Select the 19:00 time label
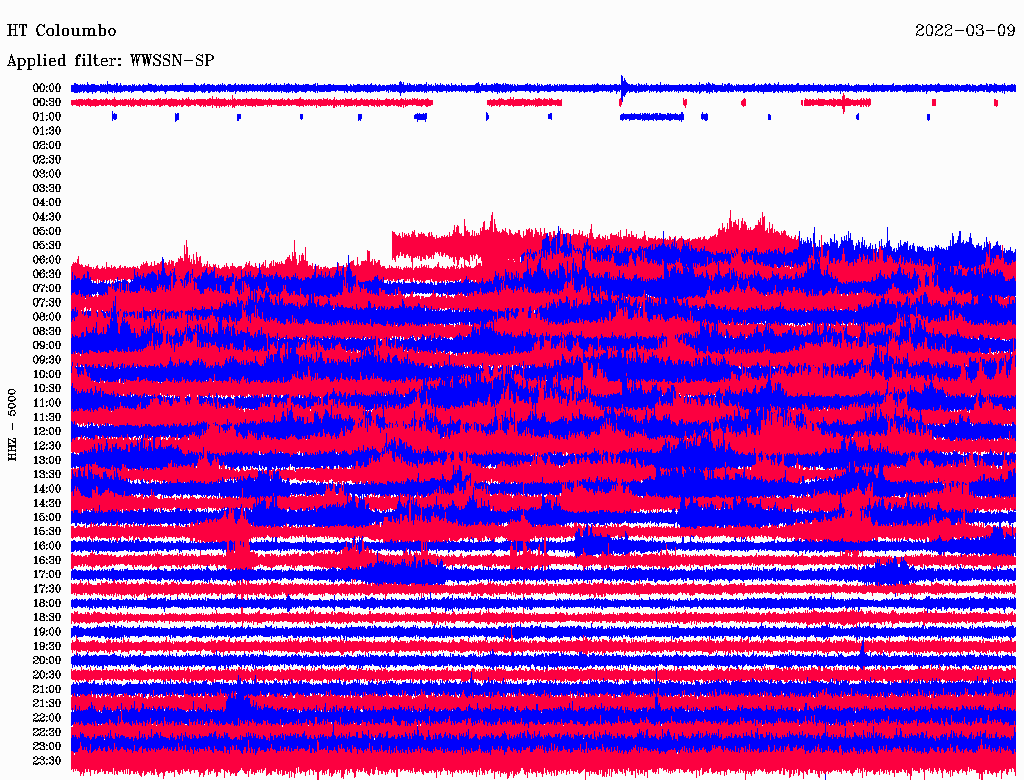 click(x=47, y=632)
